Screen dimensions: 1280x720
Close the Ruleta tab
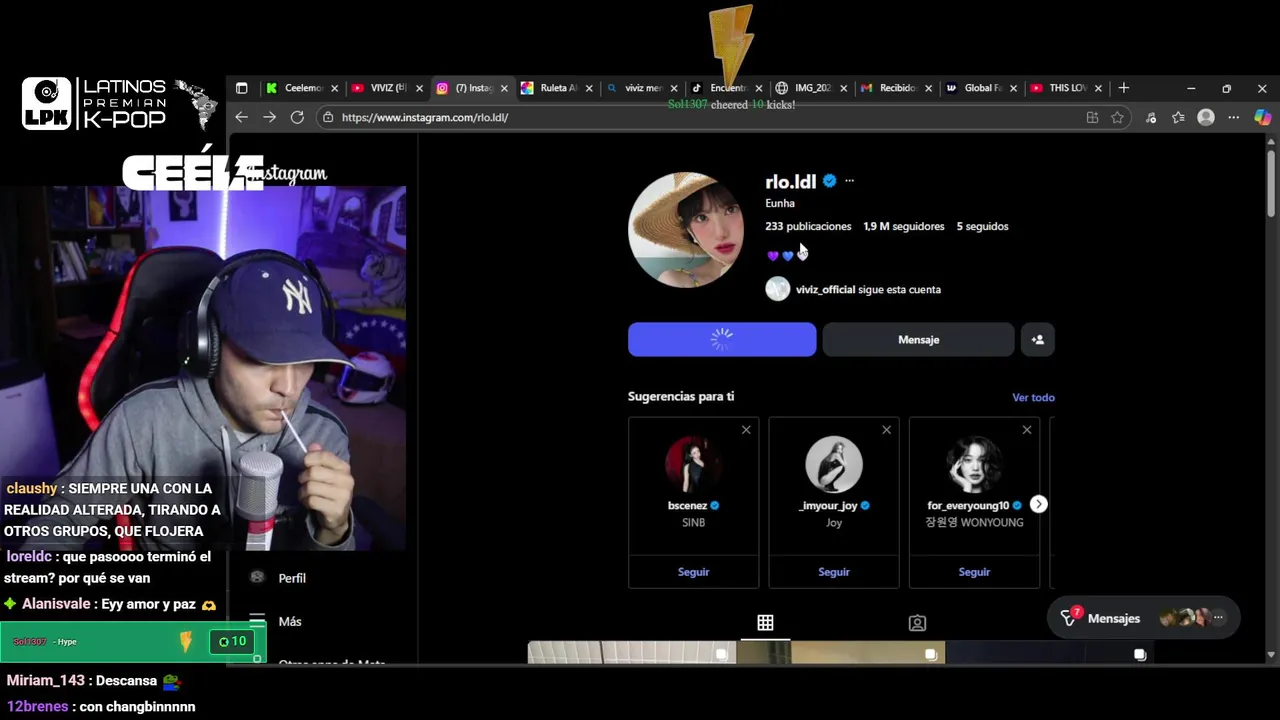[x=589, y=88]
